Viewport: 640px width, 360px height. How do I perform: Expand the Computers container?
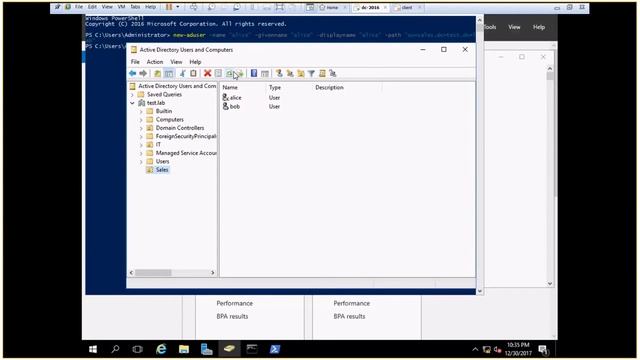click(x=141, y=120)
